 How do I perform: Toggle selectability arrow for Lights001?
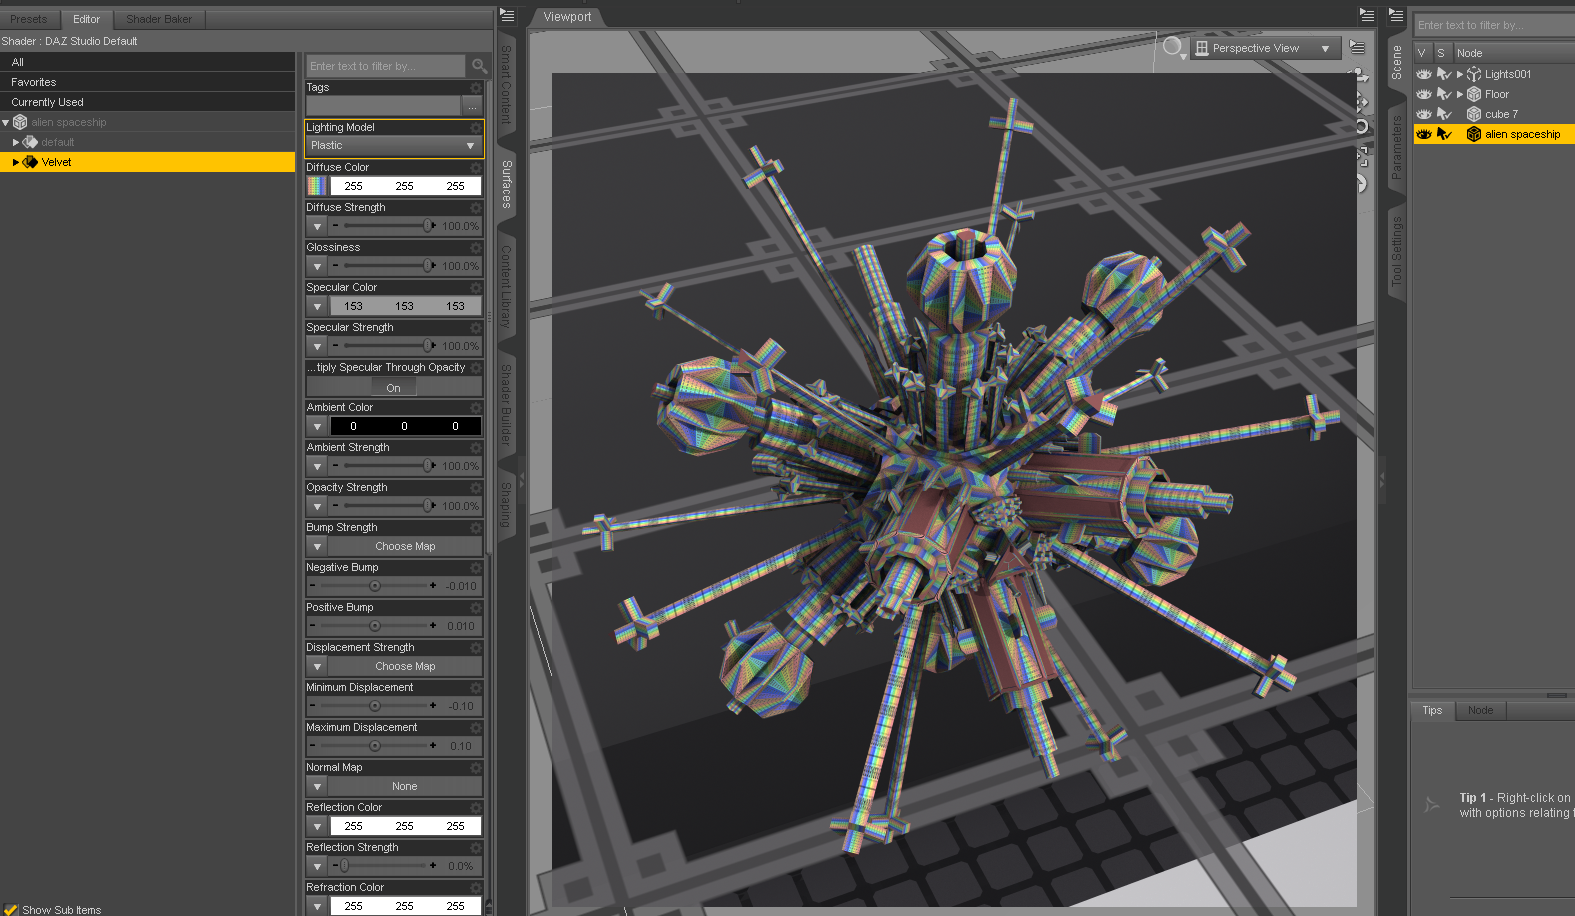[1444, 74]
